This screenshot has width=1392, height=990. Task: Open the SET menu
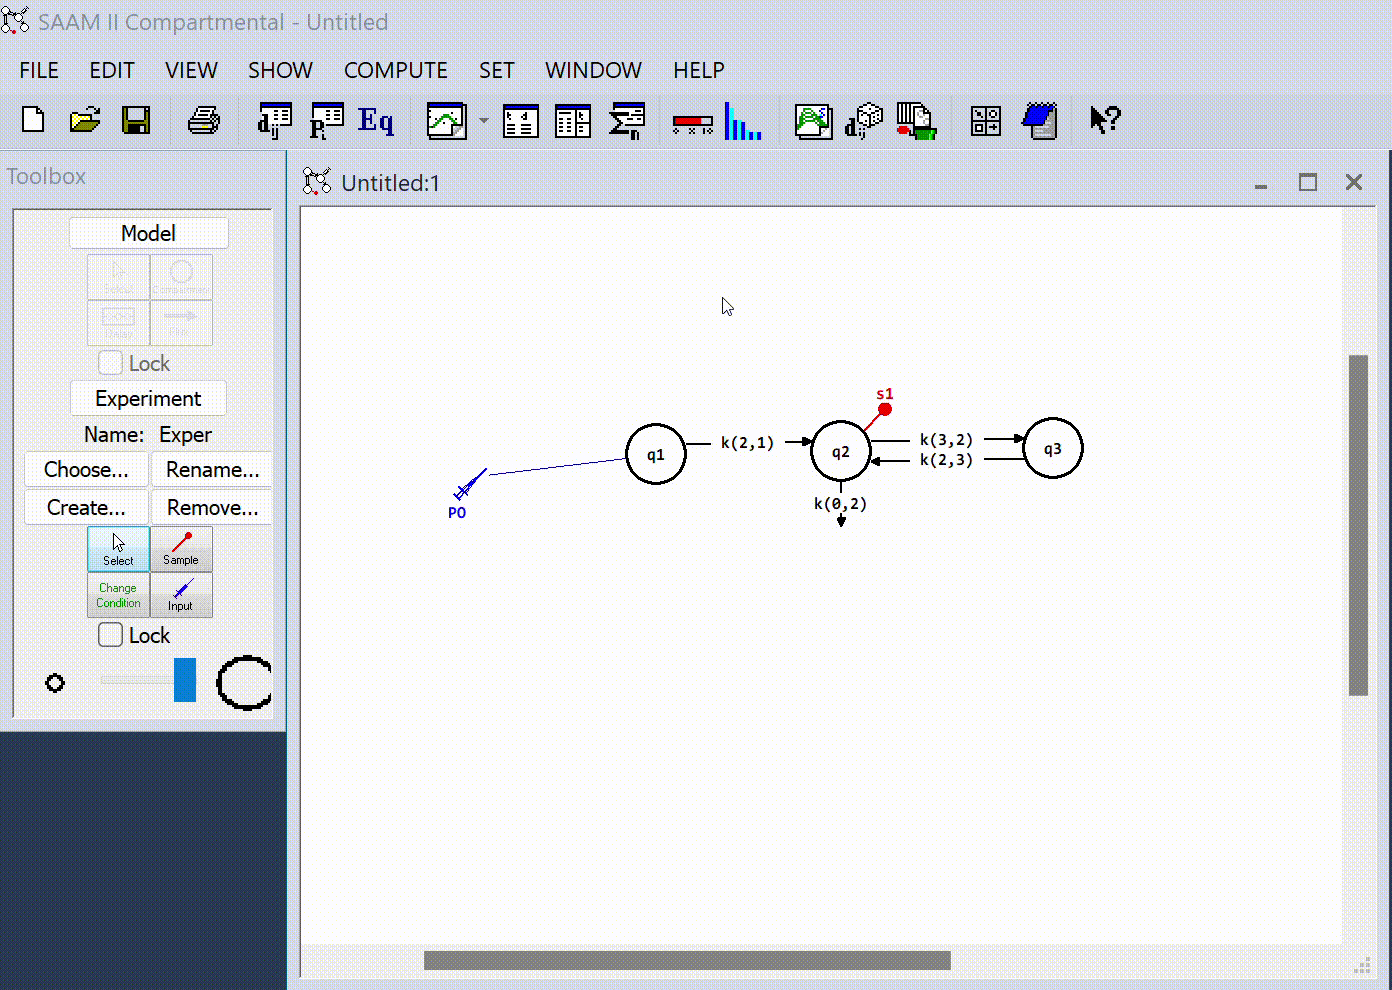pyautogui.click(x=496, y=70)
